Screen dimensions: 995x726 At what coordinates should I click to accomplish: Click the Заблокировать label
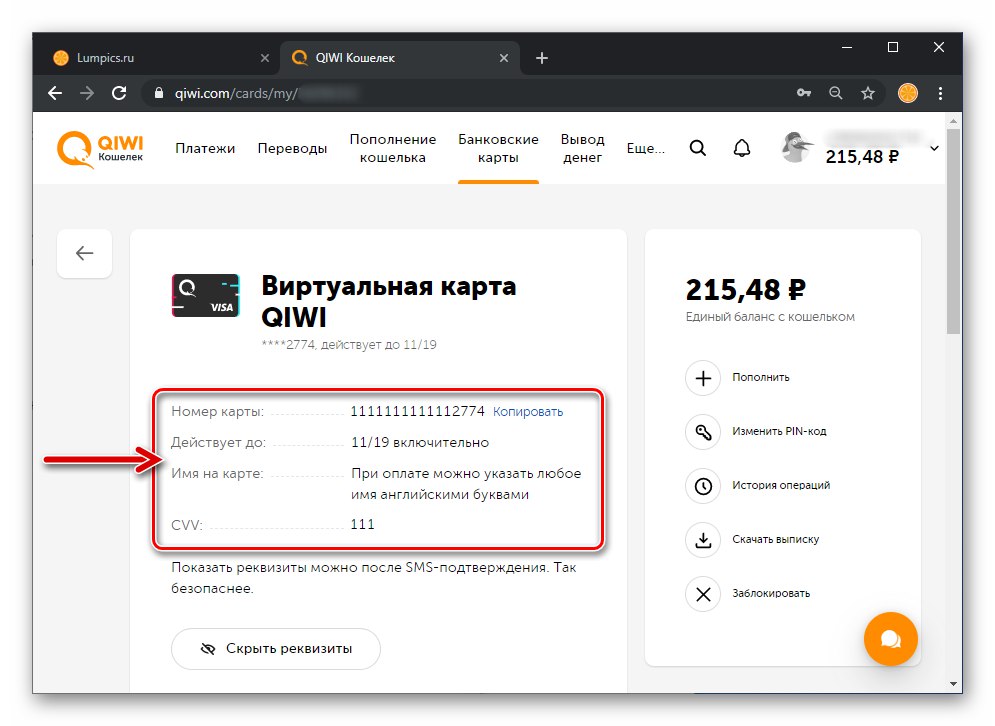(x=771, y=593)
